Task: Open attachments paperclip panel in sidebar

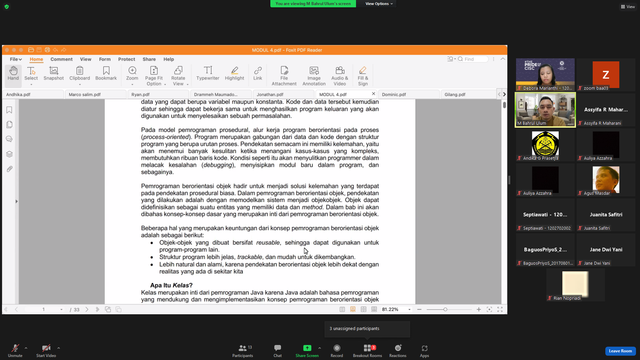Action: pos(9,169)
